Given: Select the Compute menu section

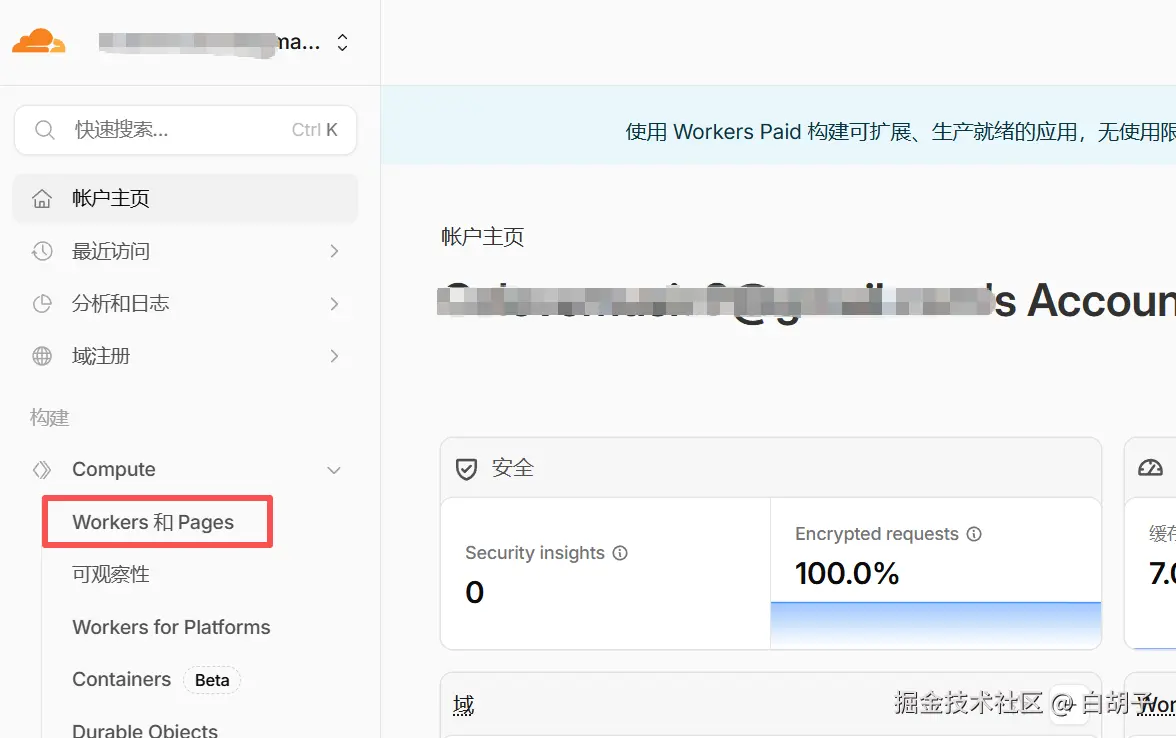Looking at the screenshot, I should click(x=185, y=470).
